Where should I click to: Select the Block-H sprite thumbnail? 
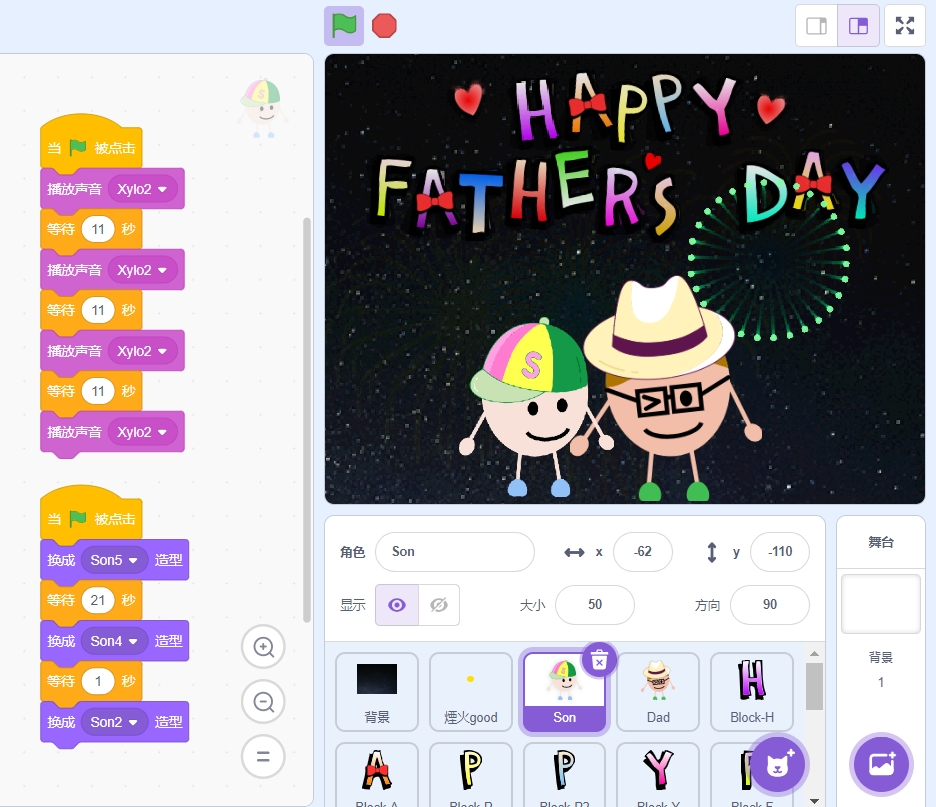pyautogui.click(x=752, y=691)
